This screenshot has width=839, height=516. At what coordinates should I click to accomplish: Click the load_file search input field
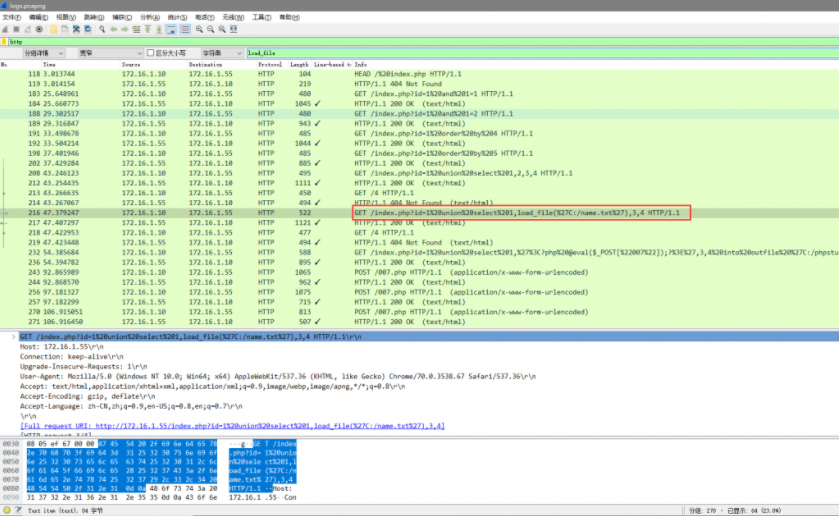[x=543, y=53]
